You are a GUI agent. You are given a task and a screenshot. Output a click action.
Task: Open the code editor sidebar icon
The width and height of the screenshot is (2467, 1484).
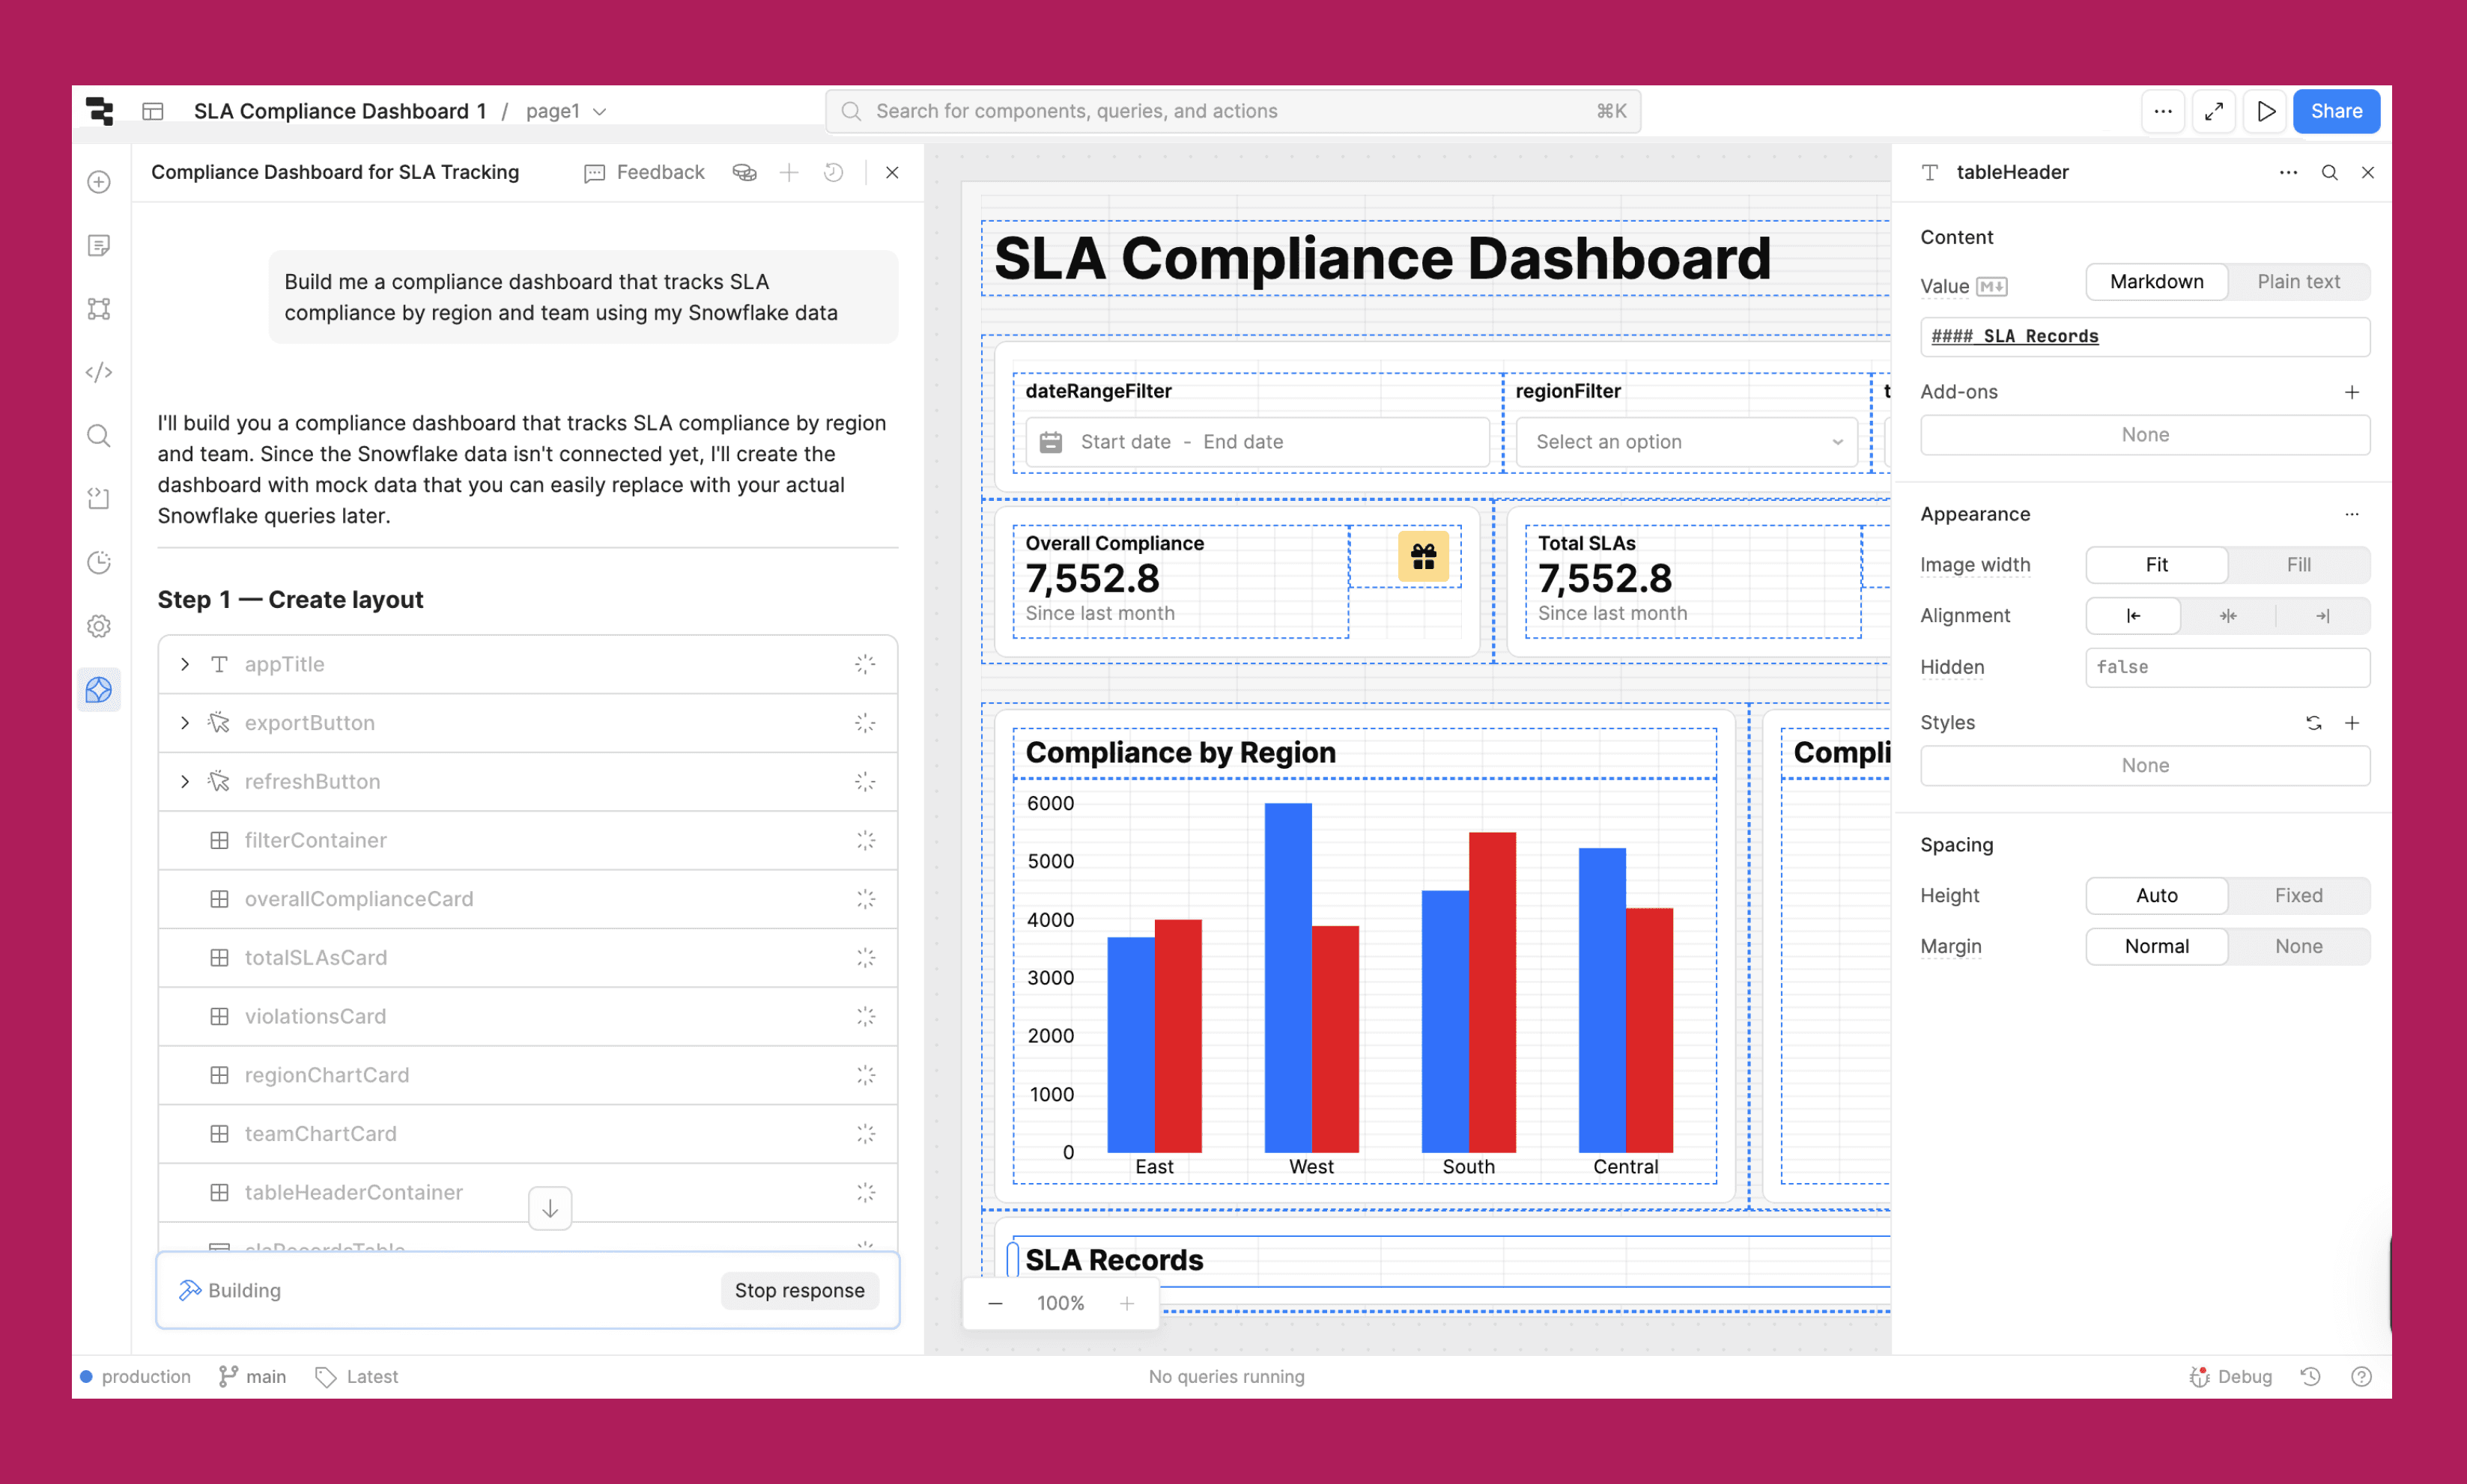pyautogui.click(x=99, y=372)
